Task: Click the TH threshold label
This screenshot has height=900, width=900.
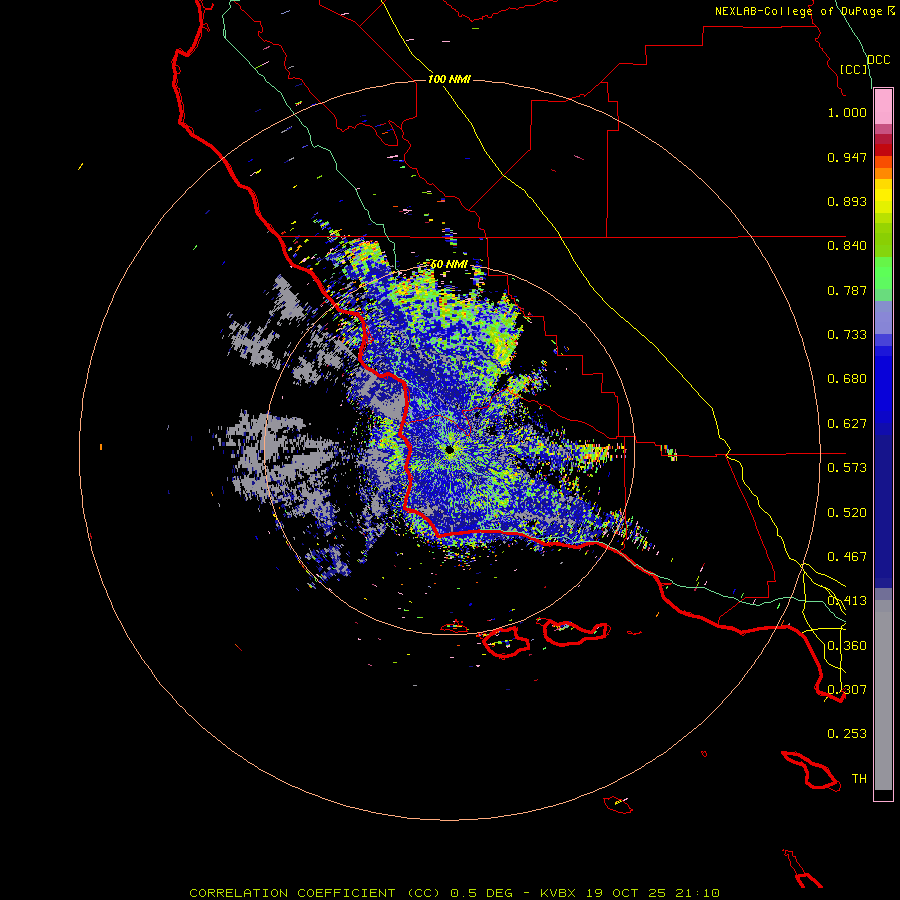Action: (859, 779)
